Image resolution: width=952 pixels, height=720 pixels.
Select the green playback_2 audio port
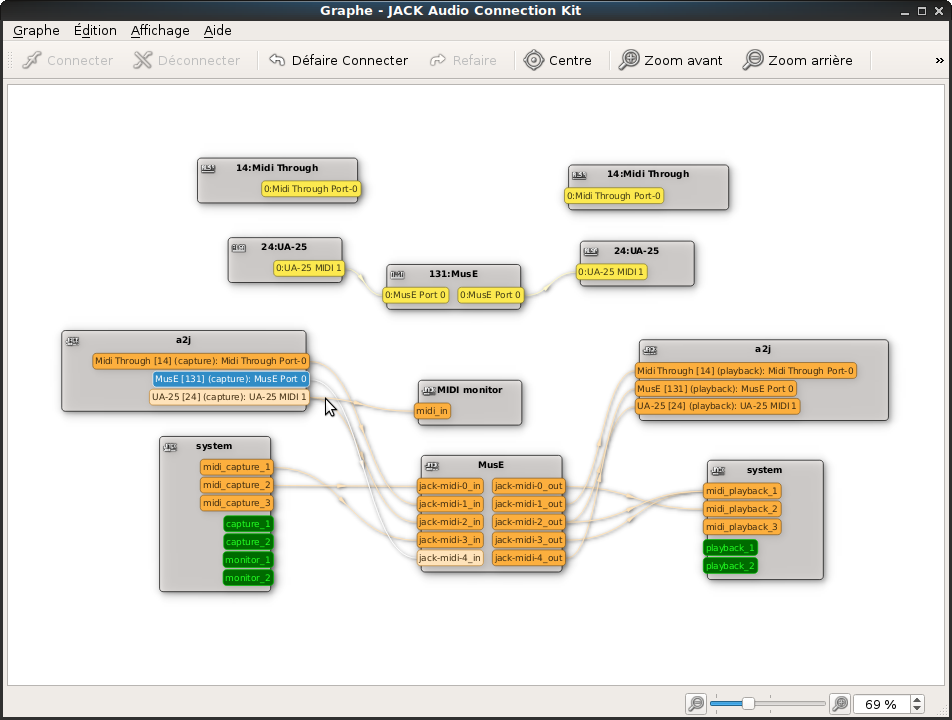coord(730,566)
